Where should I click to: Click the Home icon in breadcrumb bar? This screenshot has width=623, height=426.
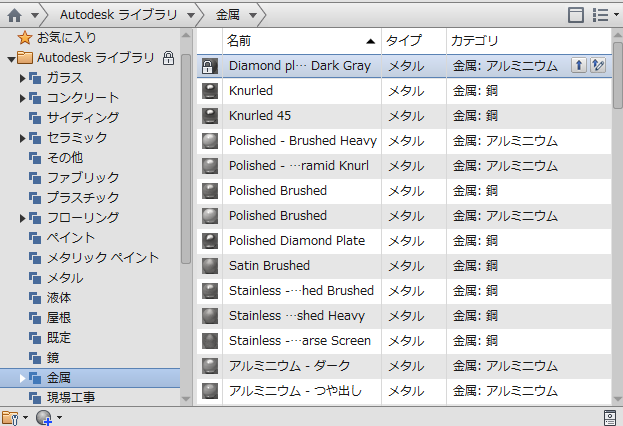[x=14, y=15]
